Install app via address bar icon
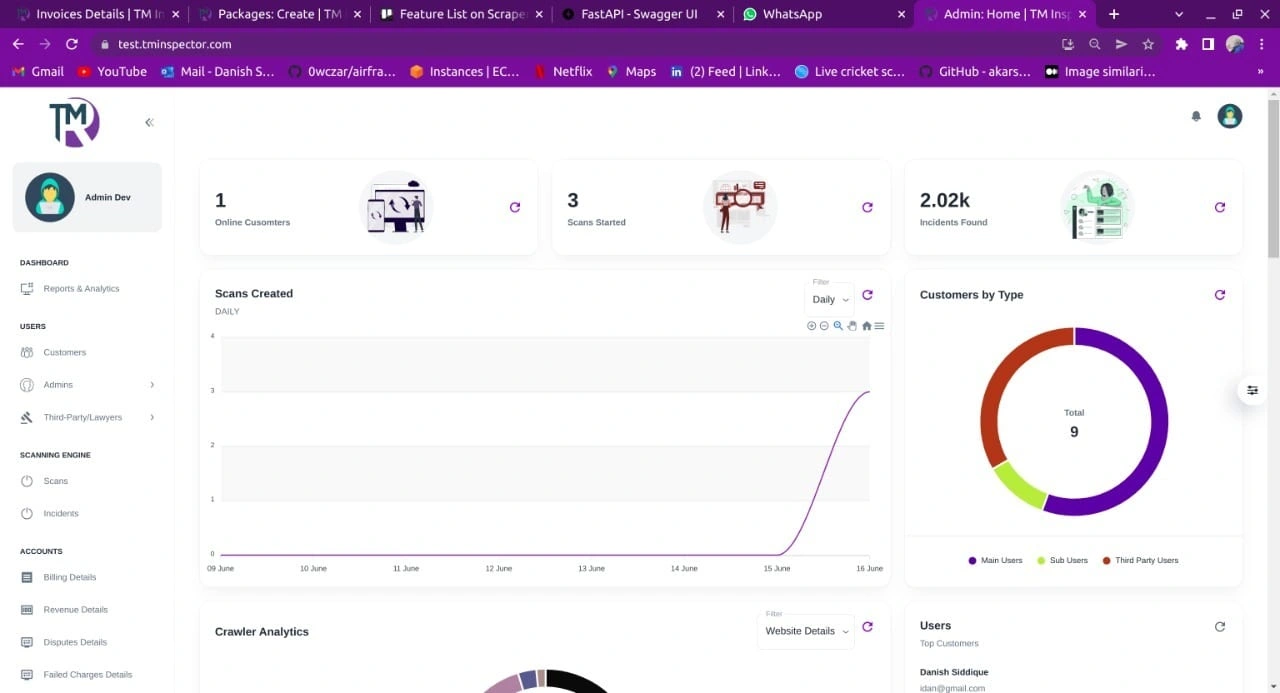The image size is (1280, 693). (x=1068, y=44)
